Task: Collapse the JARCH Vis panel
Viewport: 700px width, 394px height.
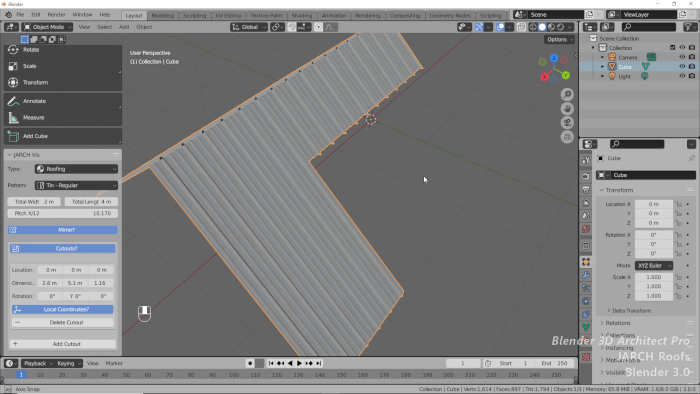Action: tap(10, 155)
